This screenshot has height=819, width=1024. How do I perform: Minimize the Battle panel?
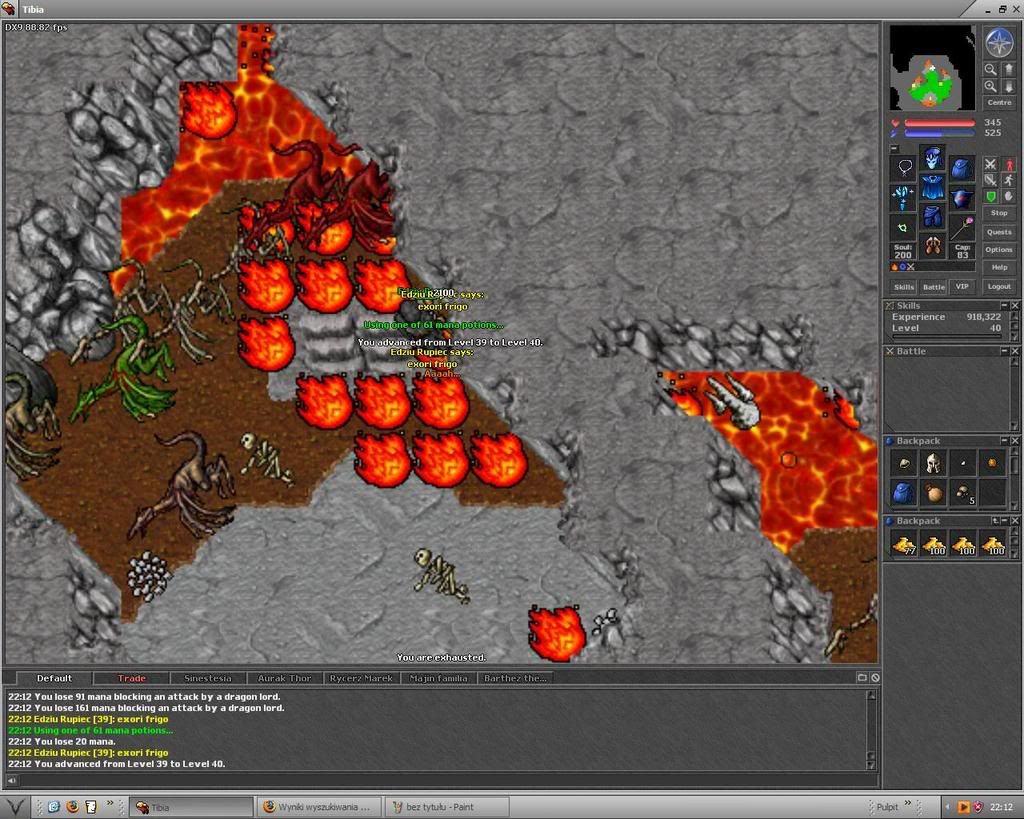[x=1004, y=351]
